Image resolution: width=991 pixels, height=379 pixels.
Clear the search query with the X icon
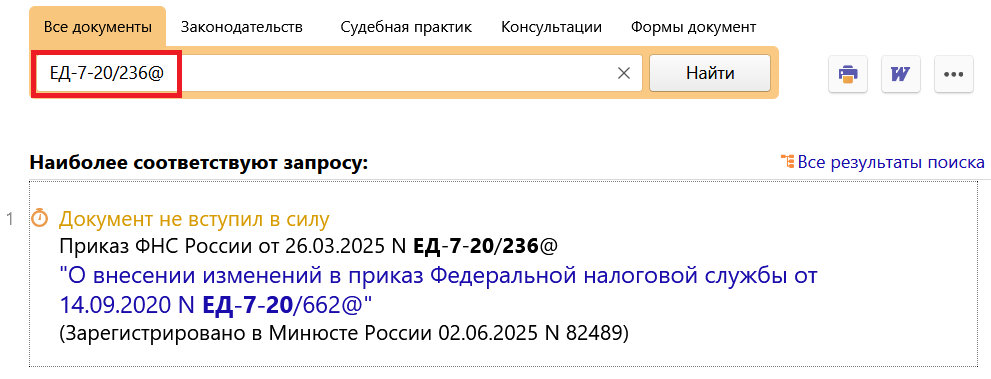[x=624, y=73]
